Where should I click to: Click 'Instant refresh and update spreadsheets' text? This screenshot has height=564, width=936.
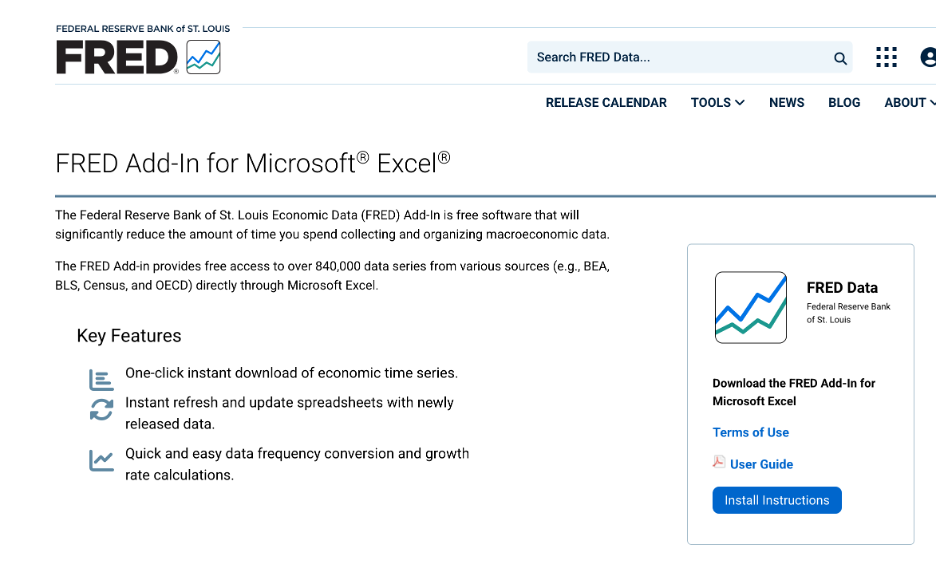click(x=290, y=413)
